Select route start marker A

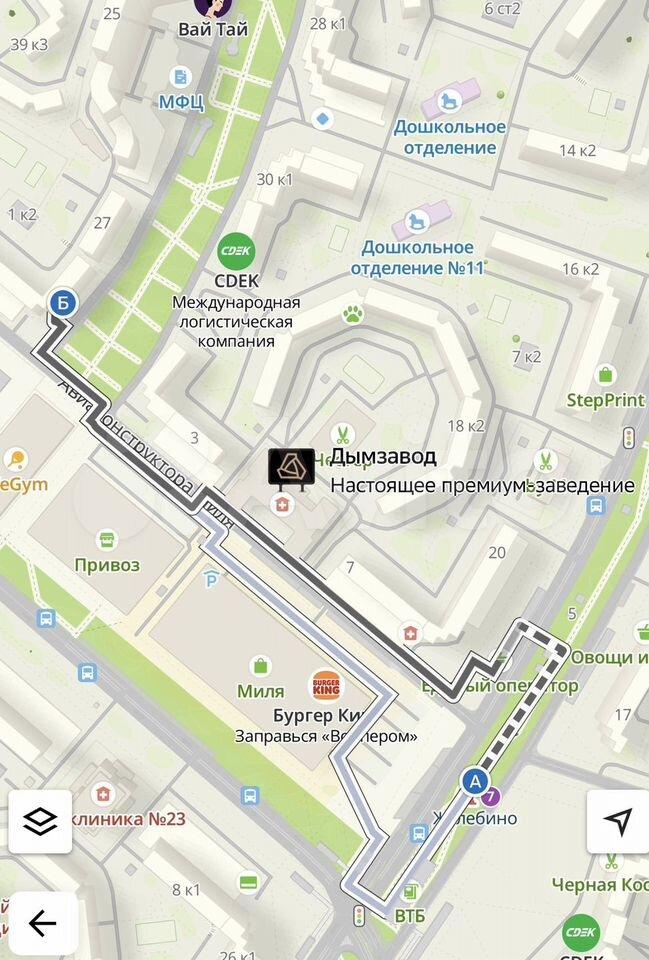click(475, 781)
